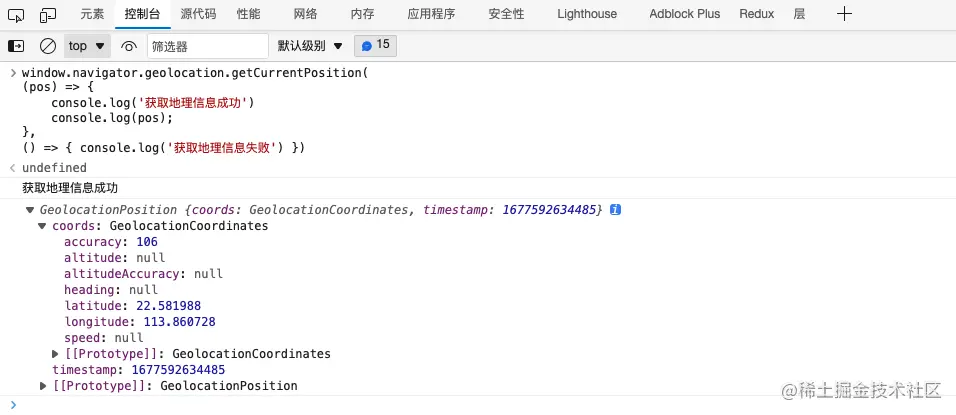Viewport: 956px width, 415px height.
Task: Add a new DevTools tab with plus icon
Action: pos(845,14)
